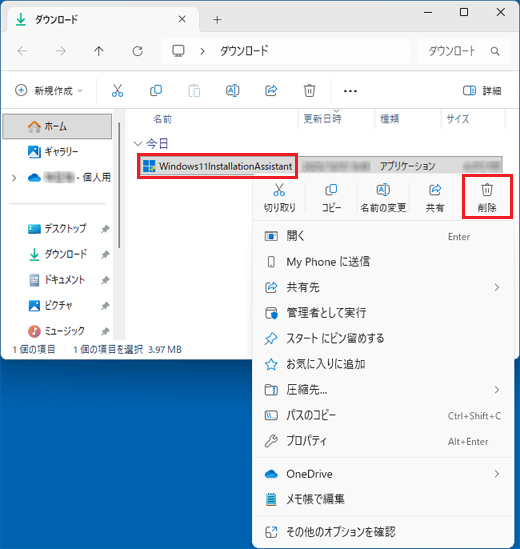The height and width of the screenshot is (549, 520).
Task: Unpin デスクトップ using its pin icon
Action: coord(105,229)
